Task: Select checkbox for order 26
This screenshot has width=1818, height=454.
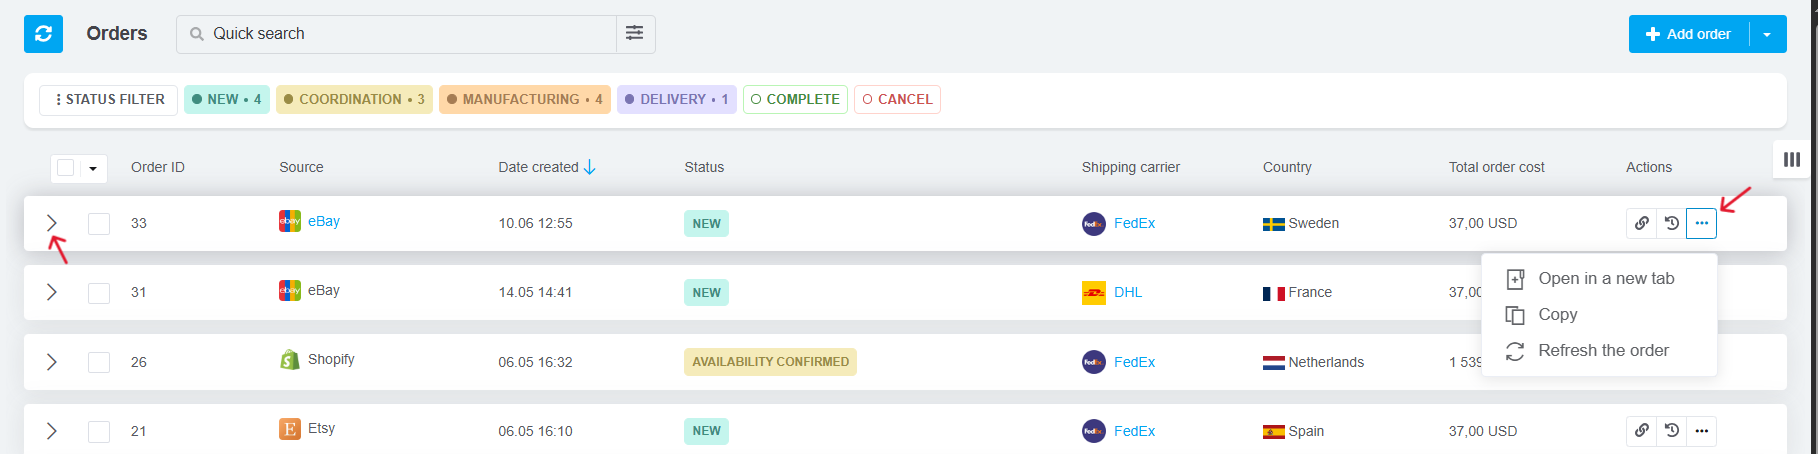Action: click(x=99, y=362)
